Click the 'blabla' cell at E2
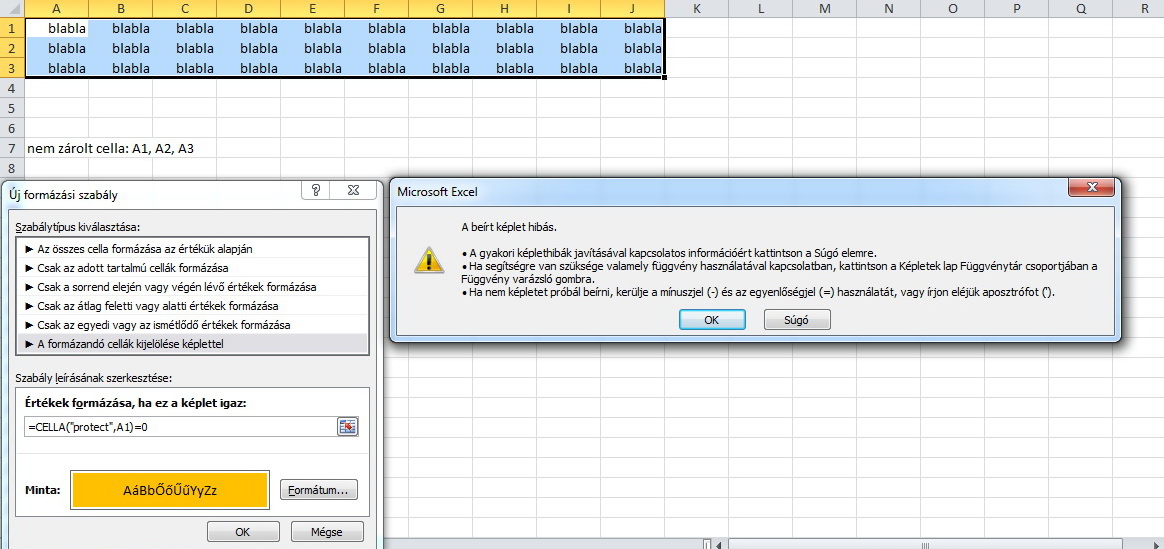Viewport: 1164px width, 549px height. tap(313, 48)
